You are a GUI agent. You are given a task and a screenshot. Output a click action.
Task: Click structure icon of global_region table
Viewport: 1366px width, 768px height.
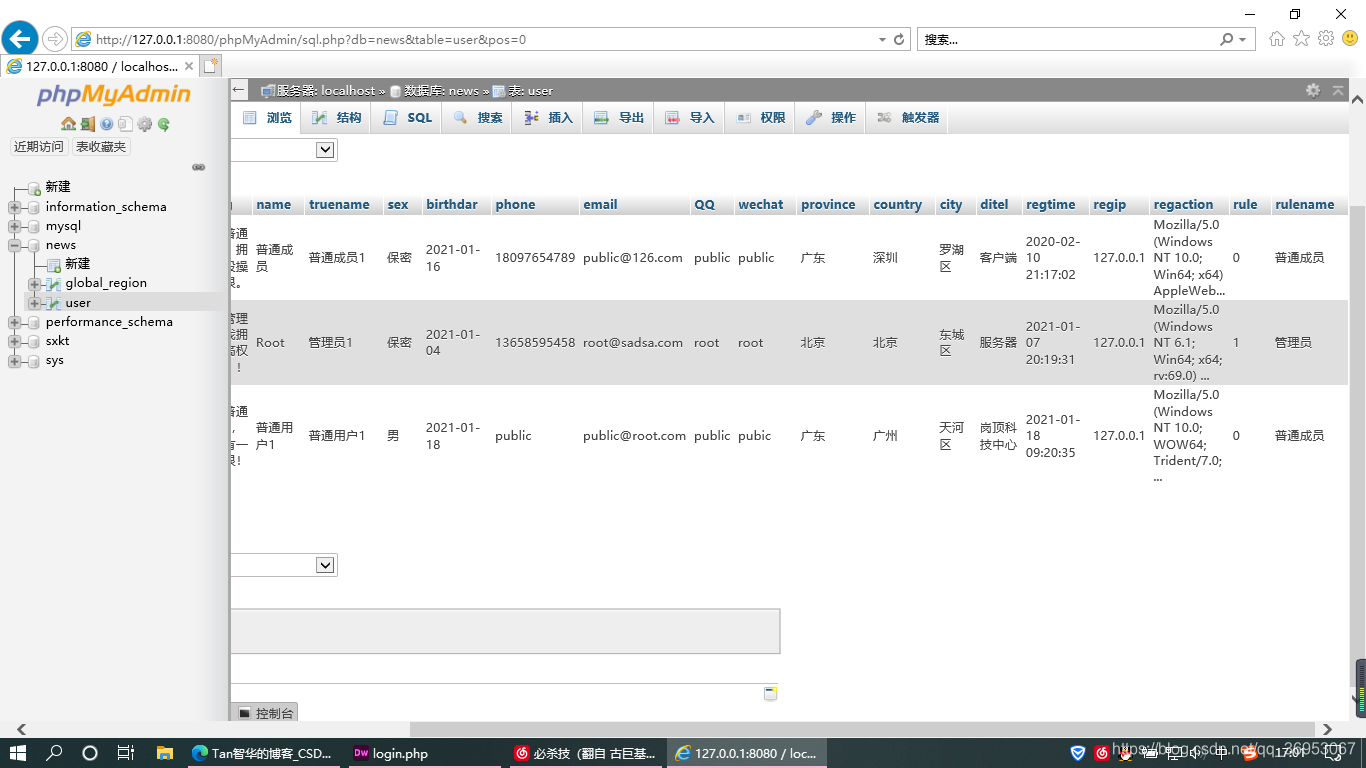pyautogui.click(x=53, y=284)
